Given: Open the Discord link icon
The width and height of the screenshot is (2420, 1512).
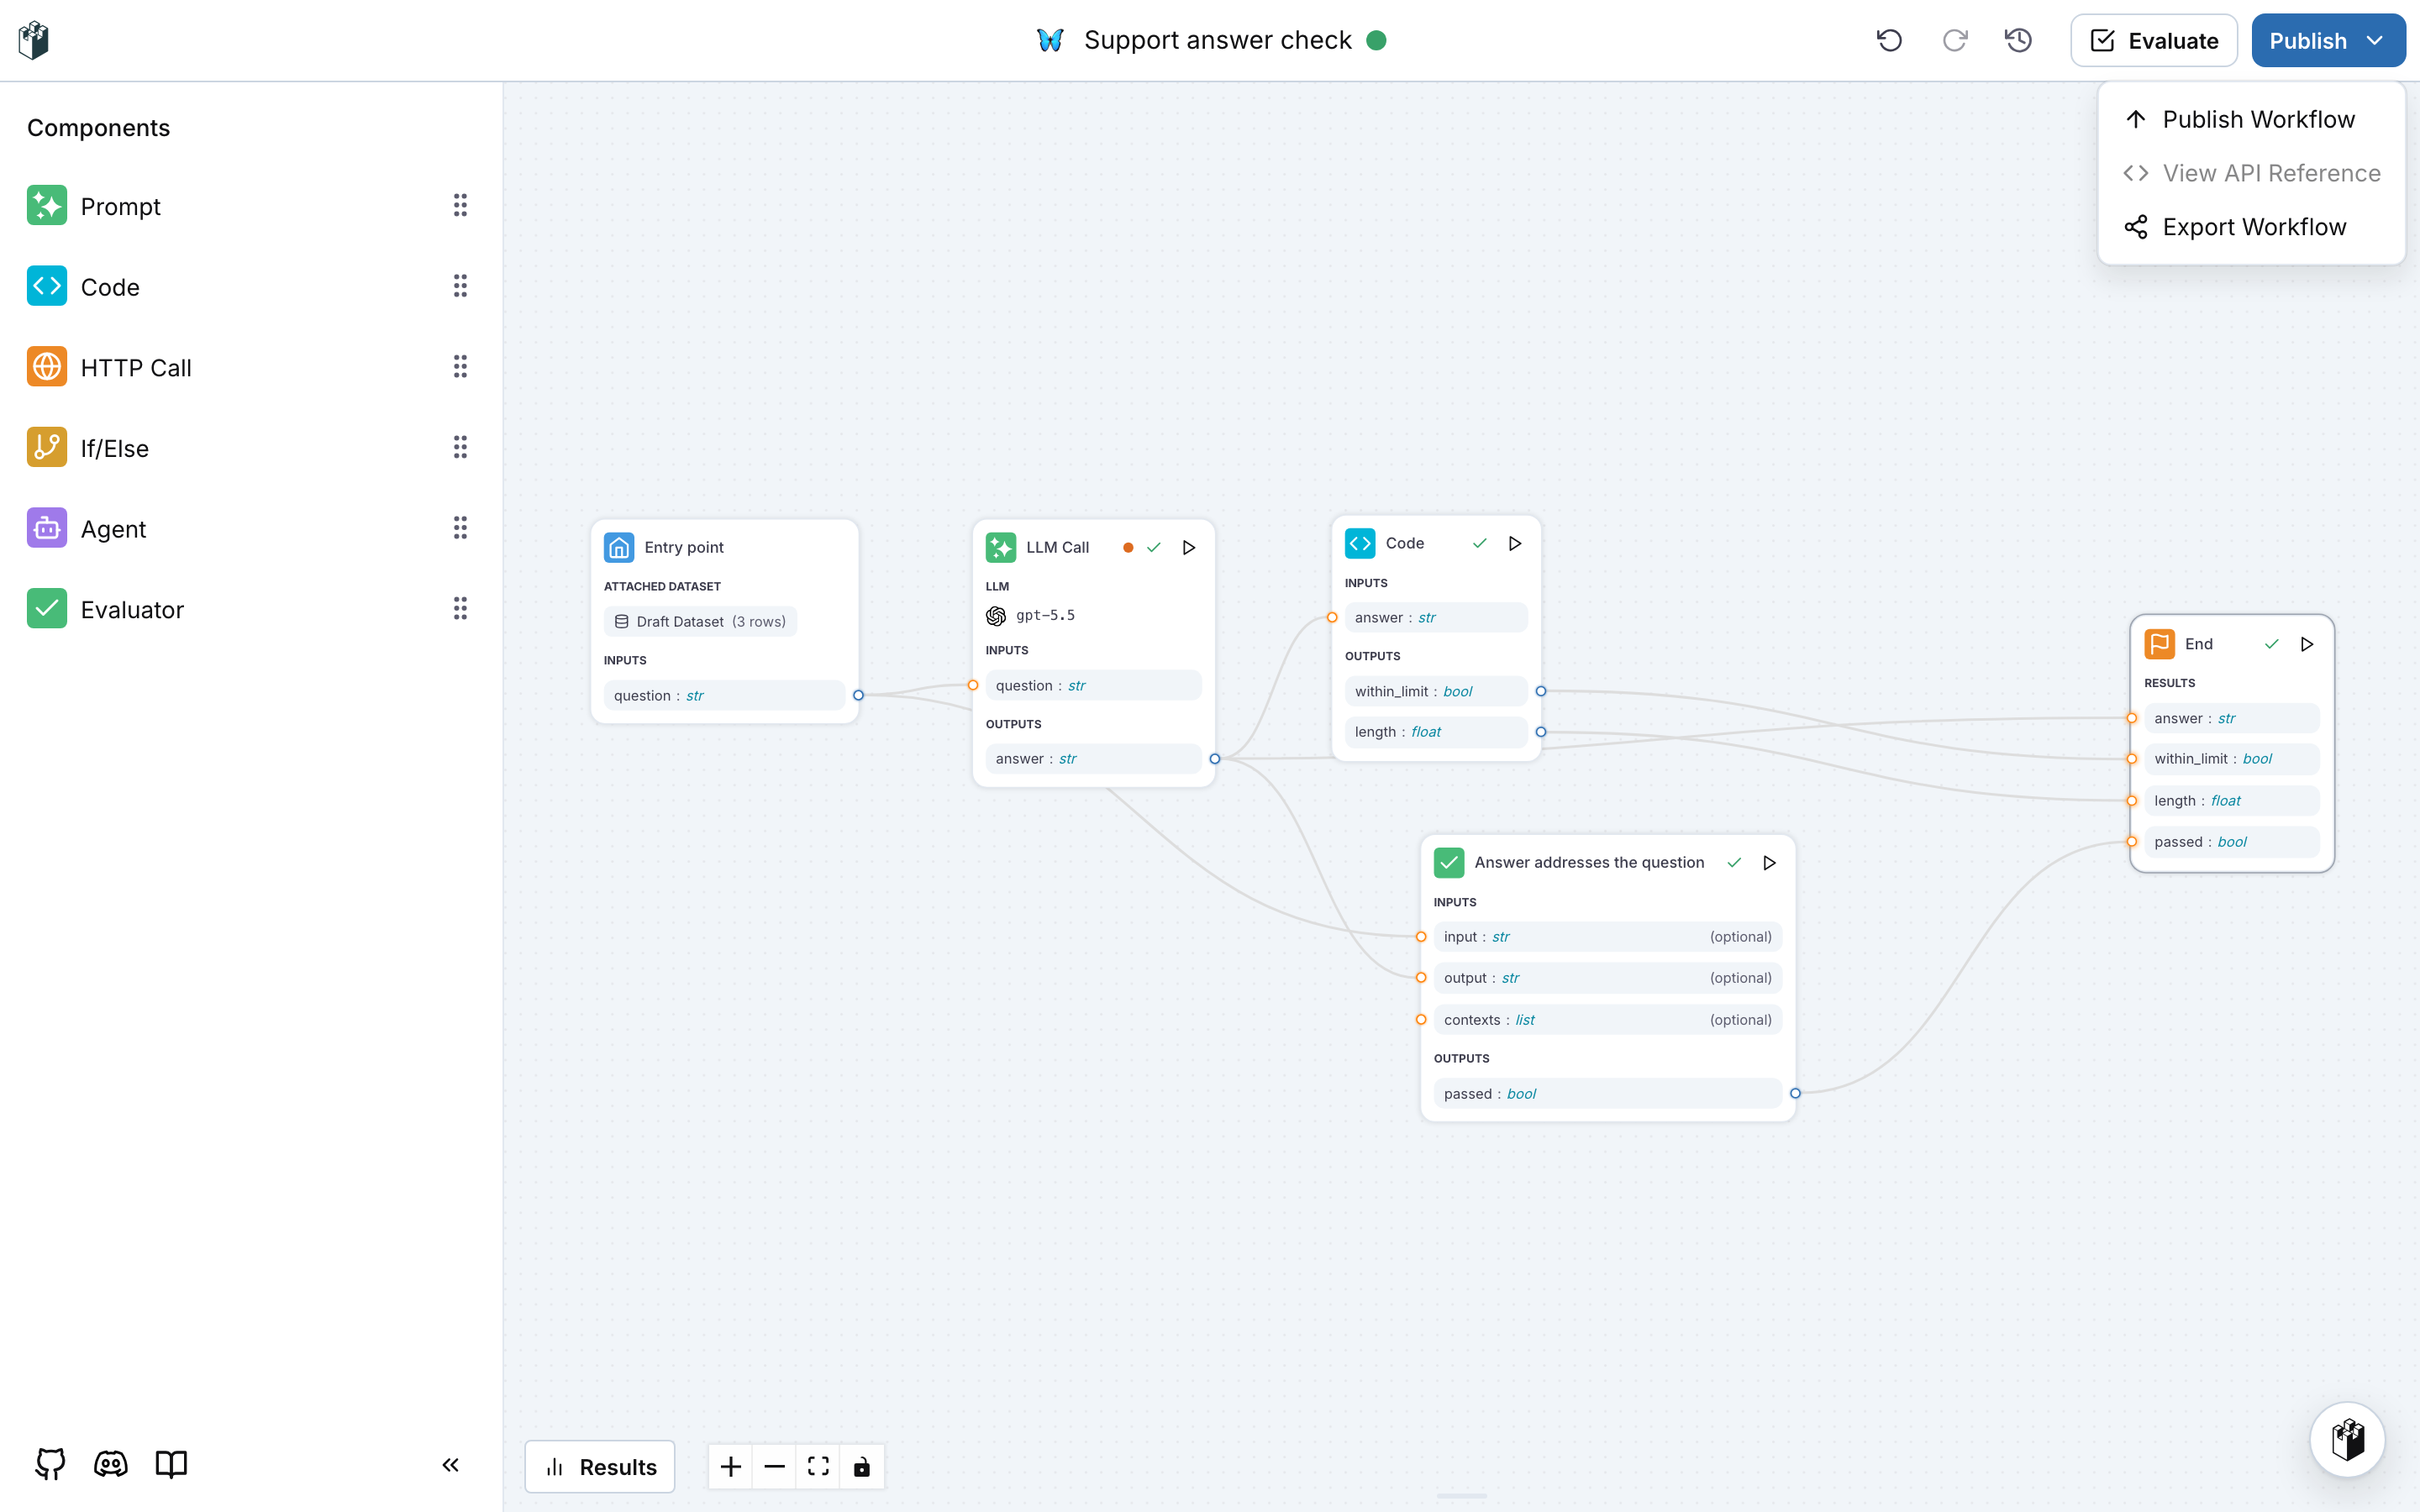Looking at the screenshot, I should (111, 1465).
